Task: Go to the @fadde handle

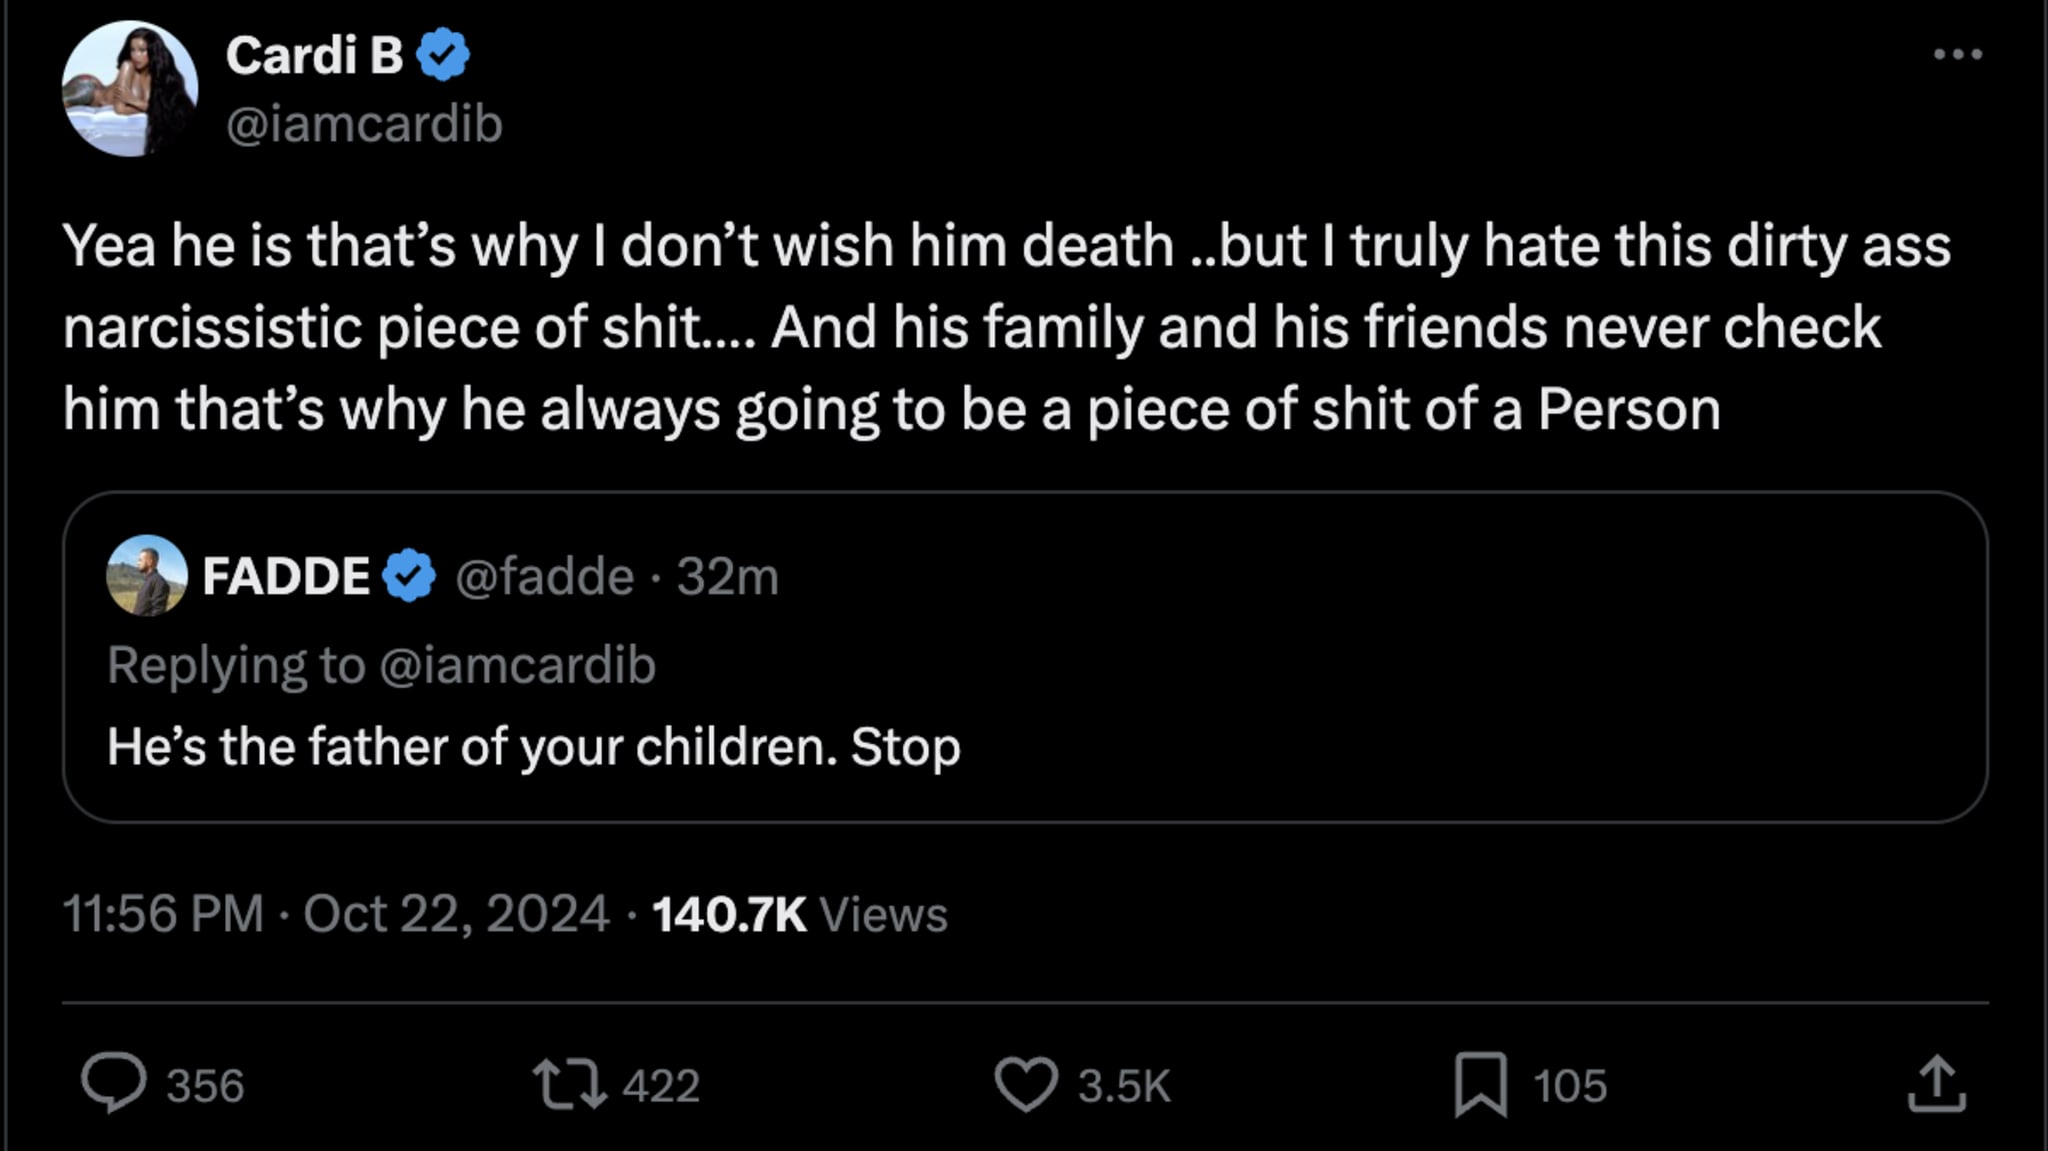Action: pyautogui.click(x=545, y=576)
